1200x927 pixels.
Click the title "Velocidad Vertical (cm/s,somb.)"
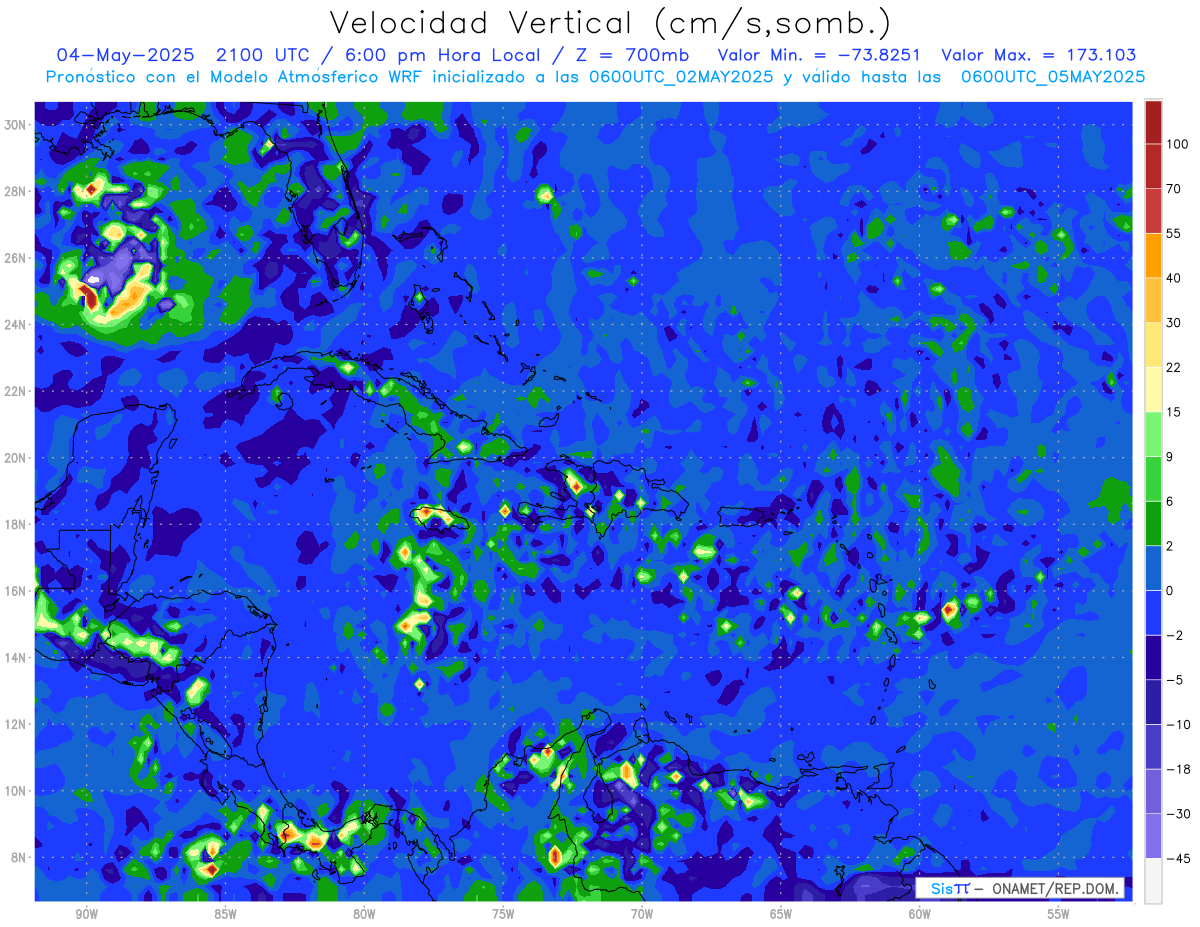(x=610, y=23)
